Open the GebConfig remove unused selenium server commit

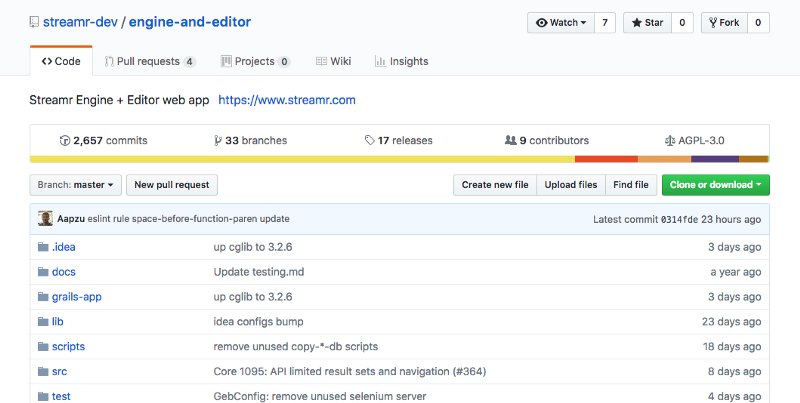320,396
